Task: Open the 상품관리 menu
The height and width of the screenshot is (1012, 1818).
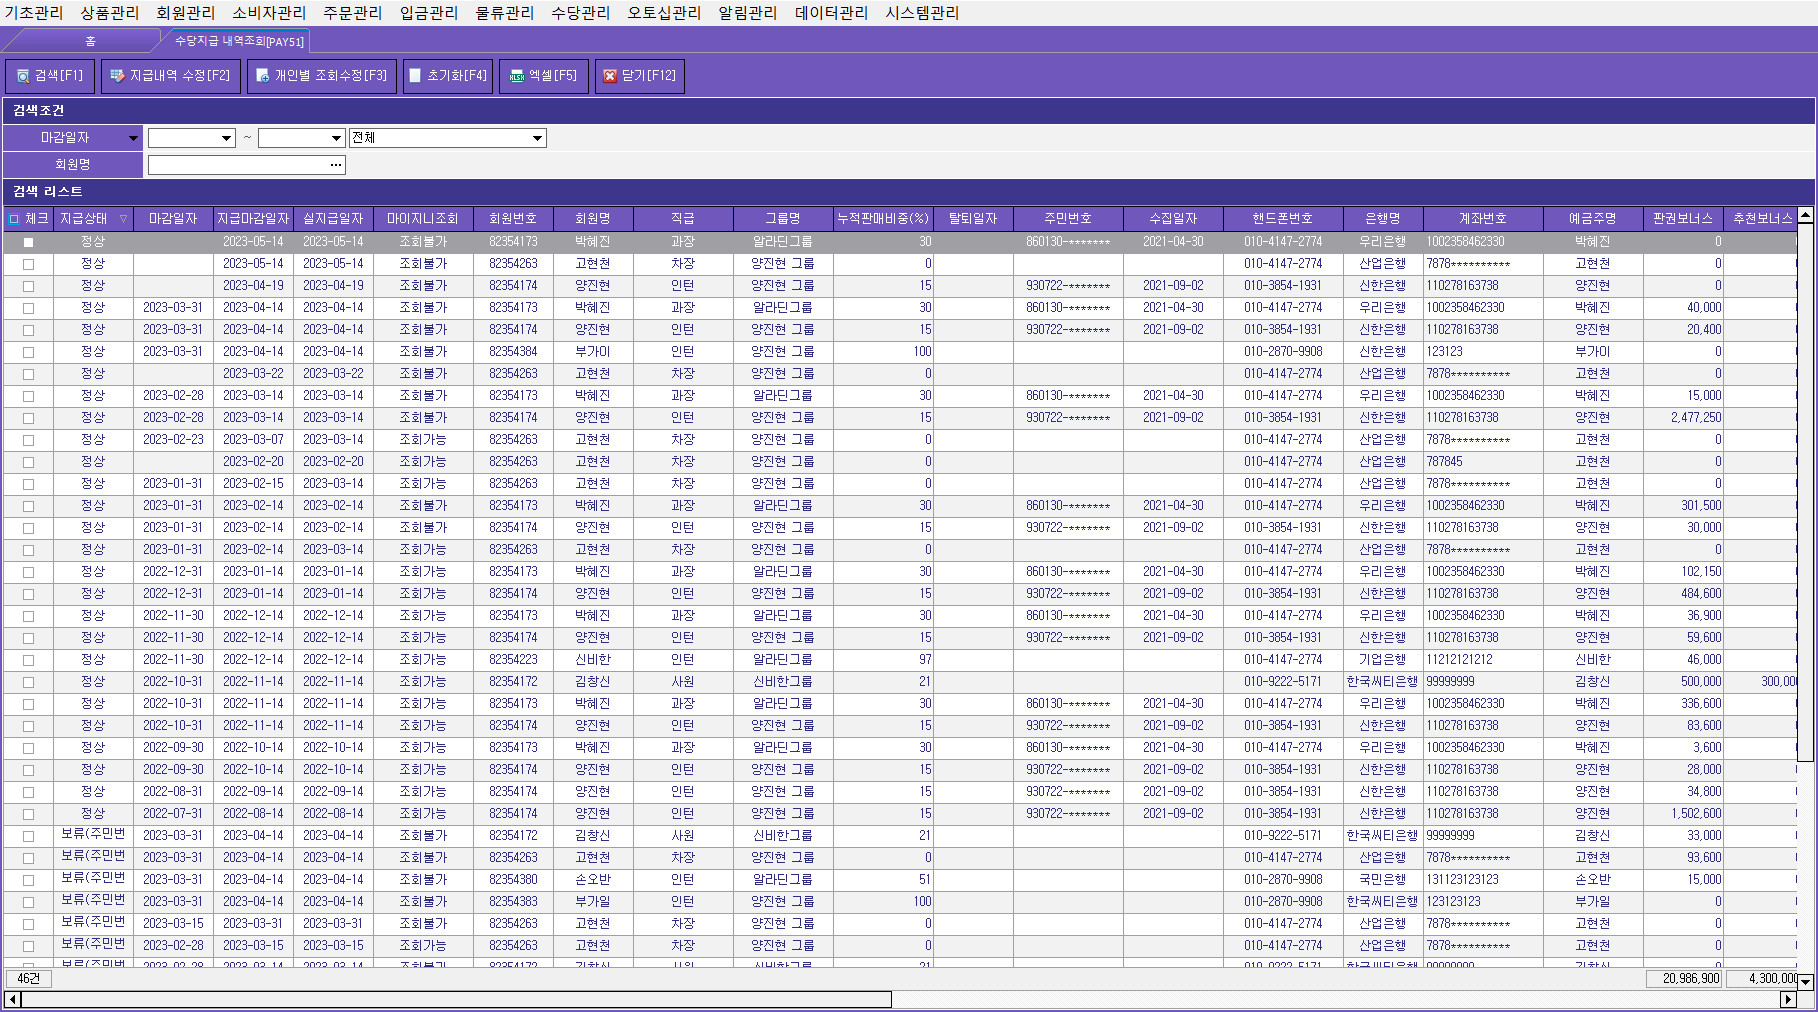Action: 110,13
